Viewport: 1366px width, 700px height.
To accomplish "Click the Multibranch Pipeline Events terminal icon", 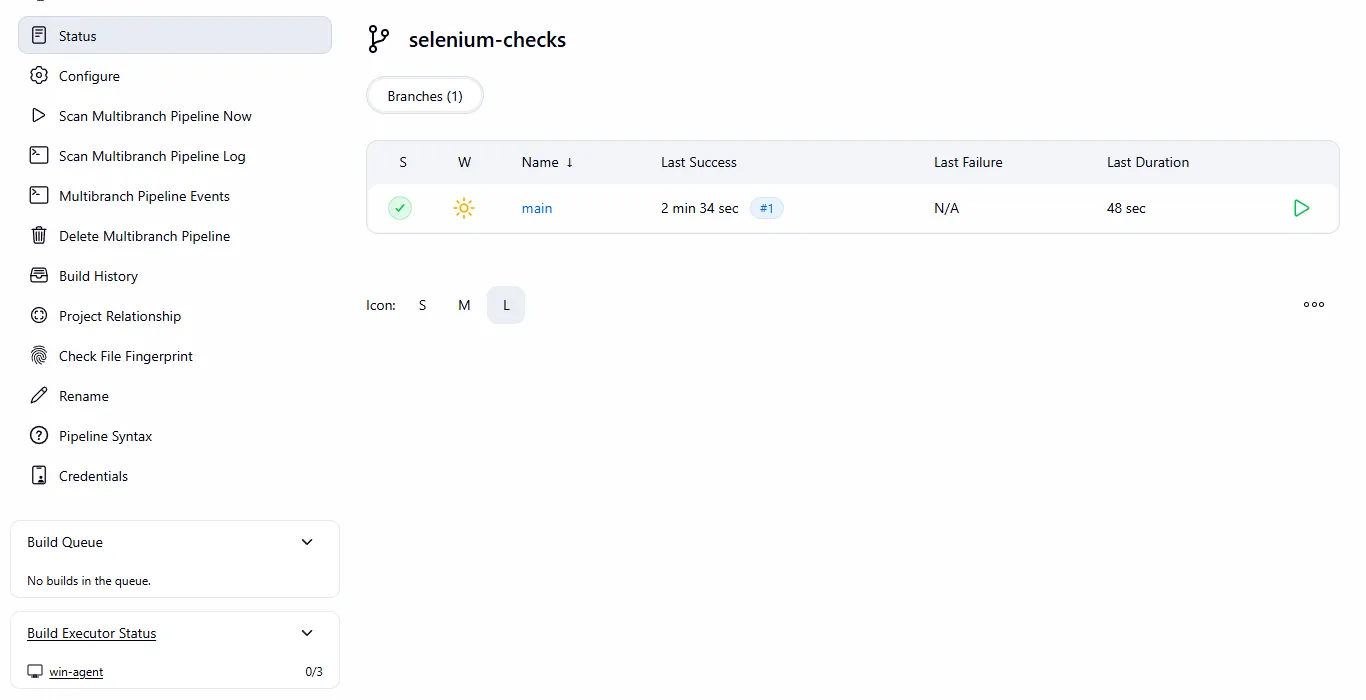I will tap(39, 195).
